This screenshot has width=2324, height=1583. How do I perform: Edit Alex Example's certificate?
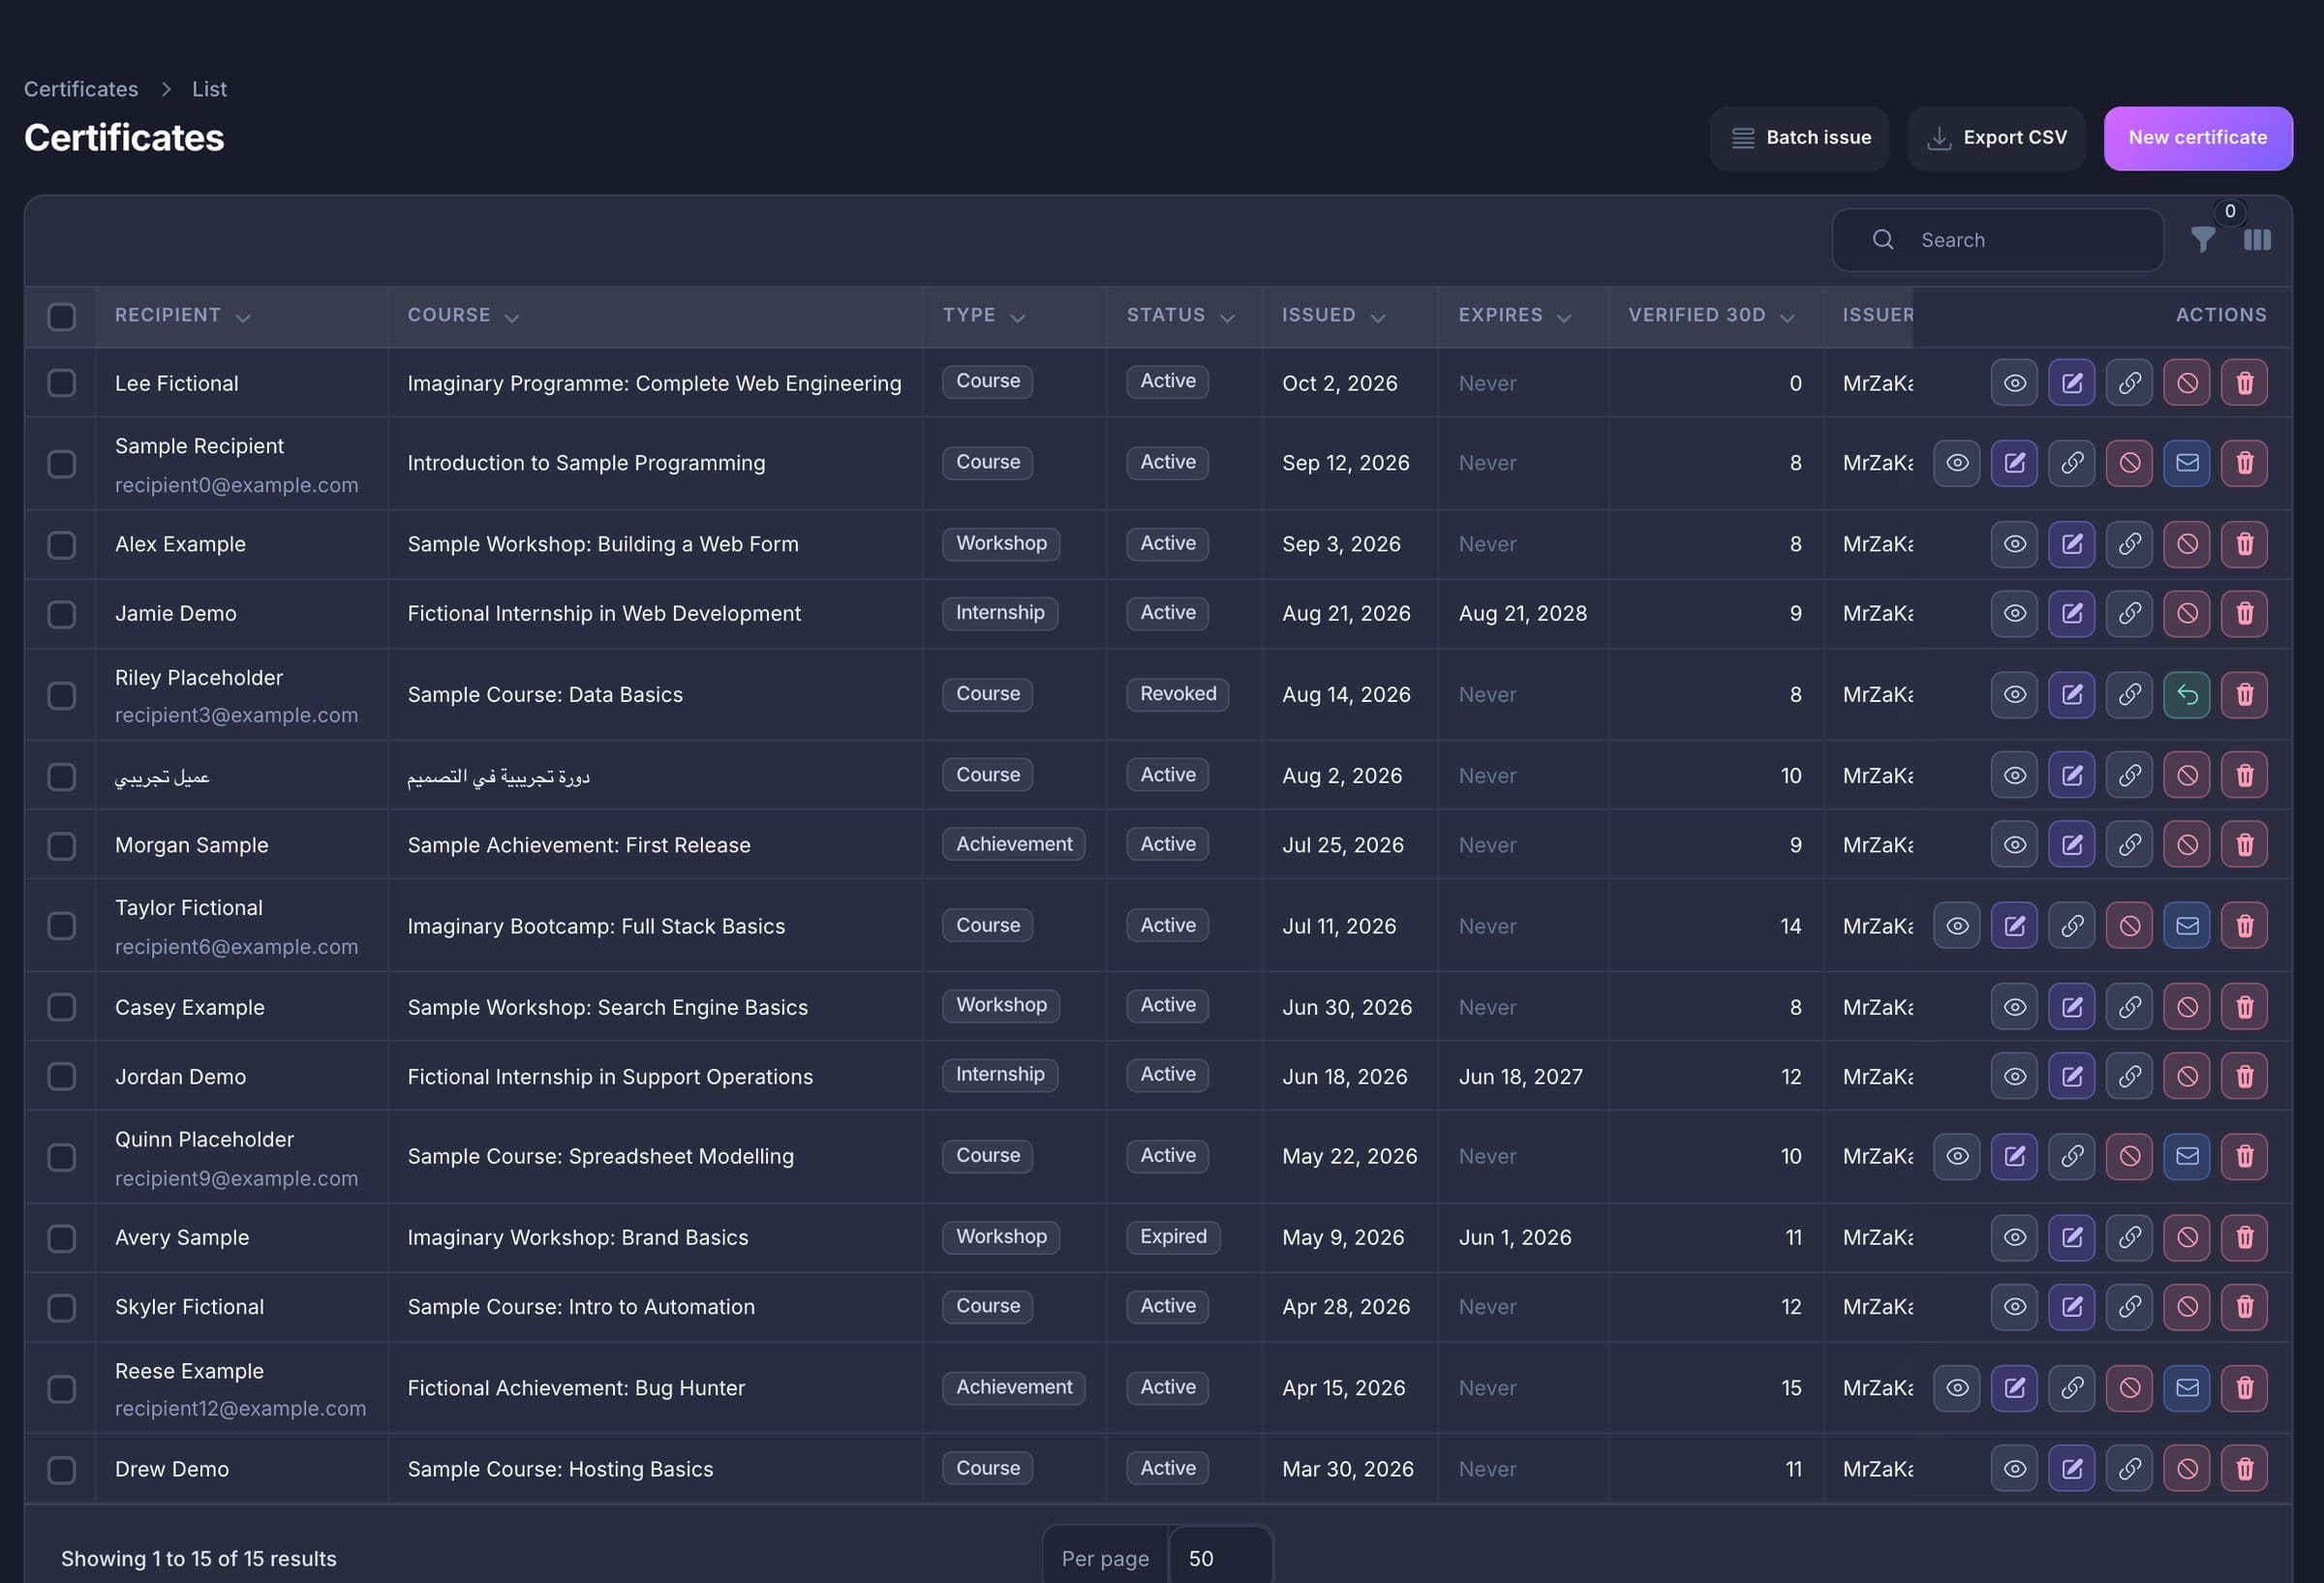[2072, 544]
